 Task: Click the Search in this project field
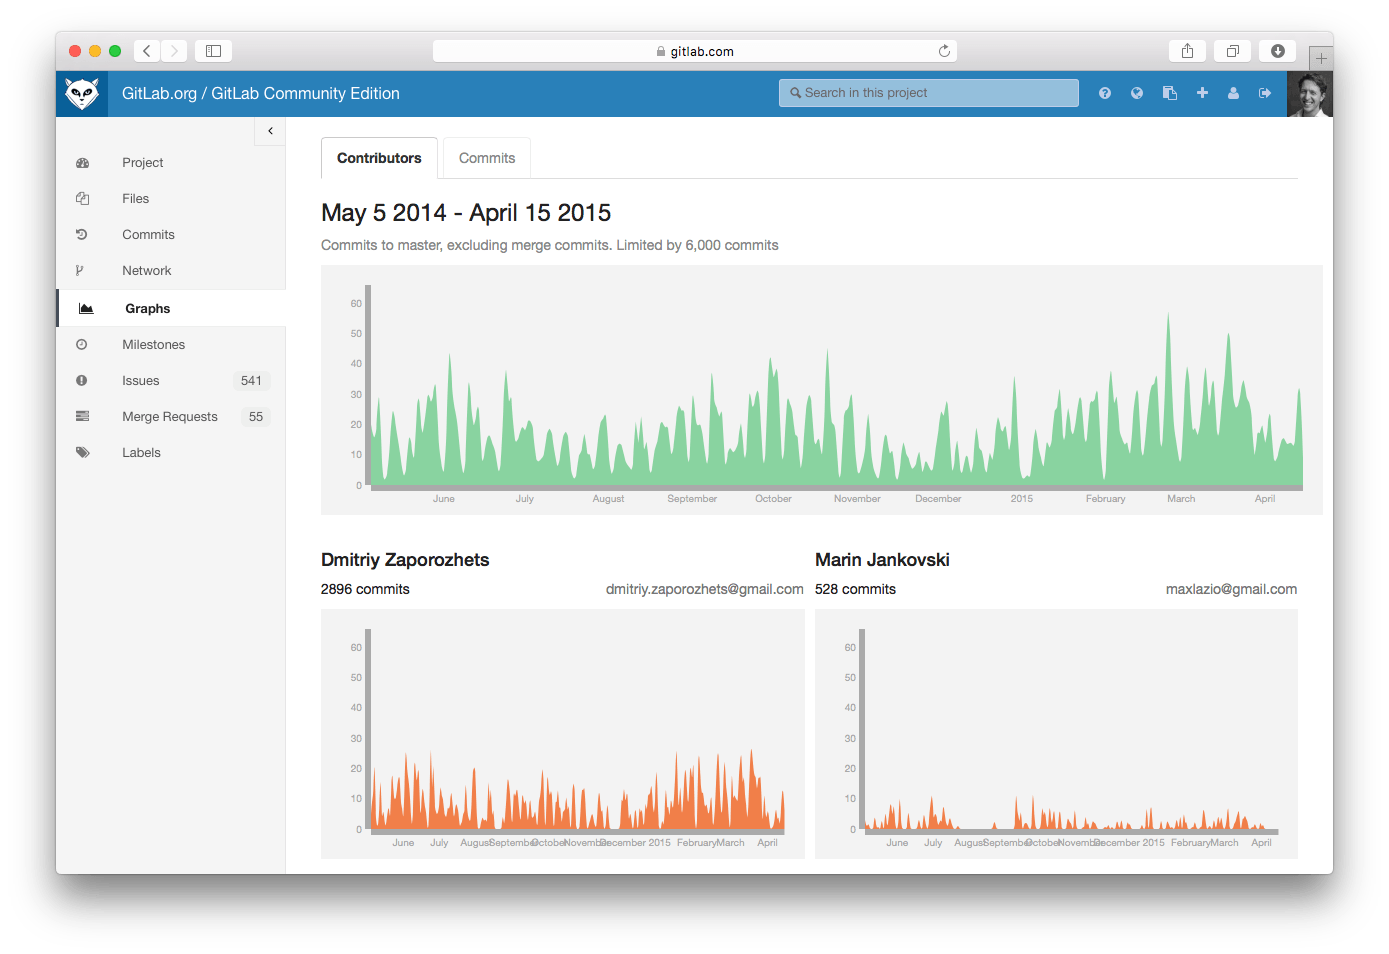click(x=928, y=92)
